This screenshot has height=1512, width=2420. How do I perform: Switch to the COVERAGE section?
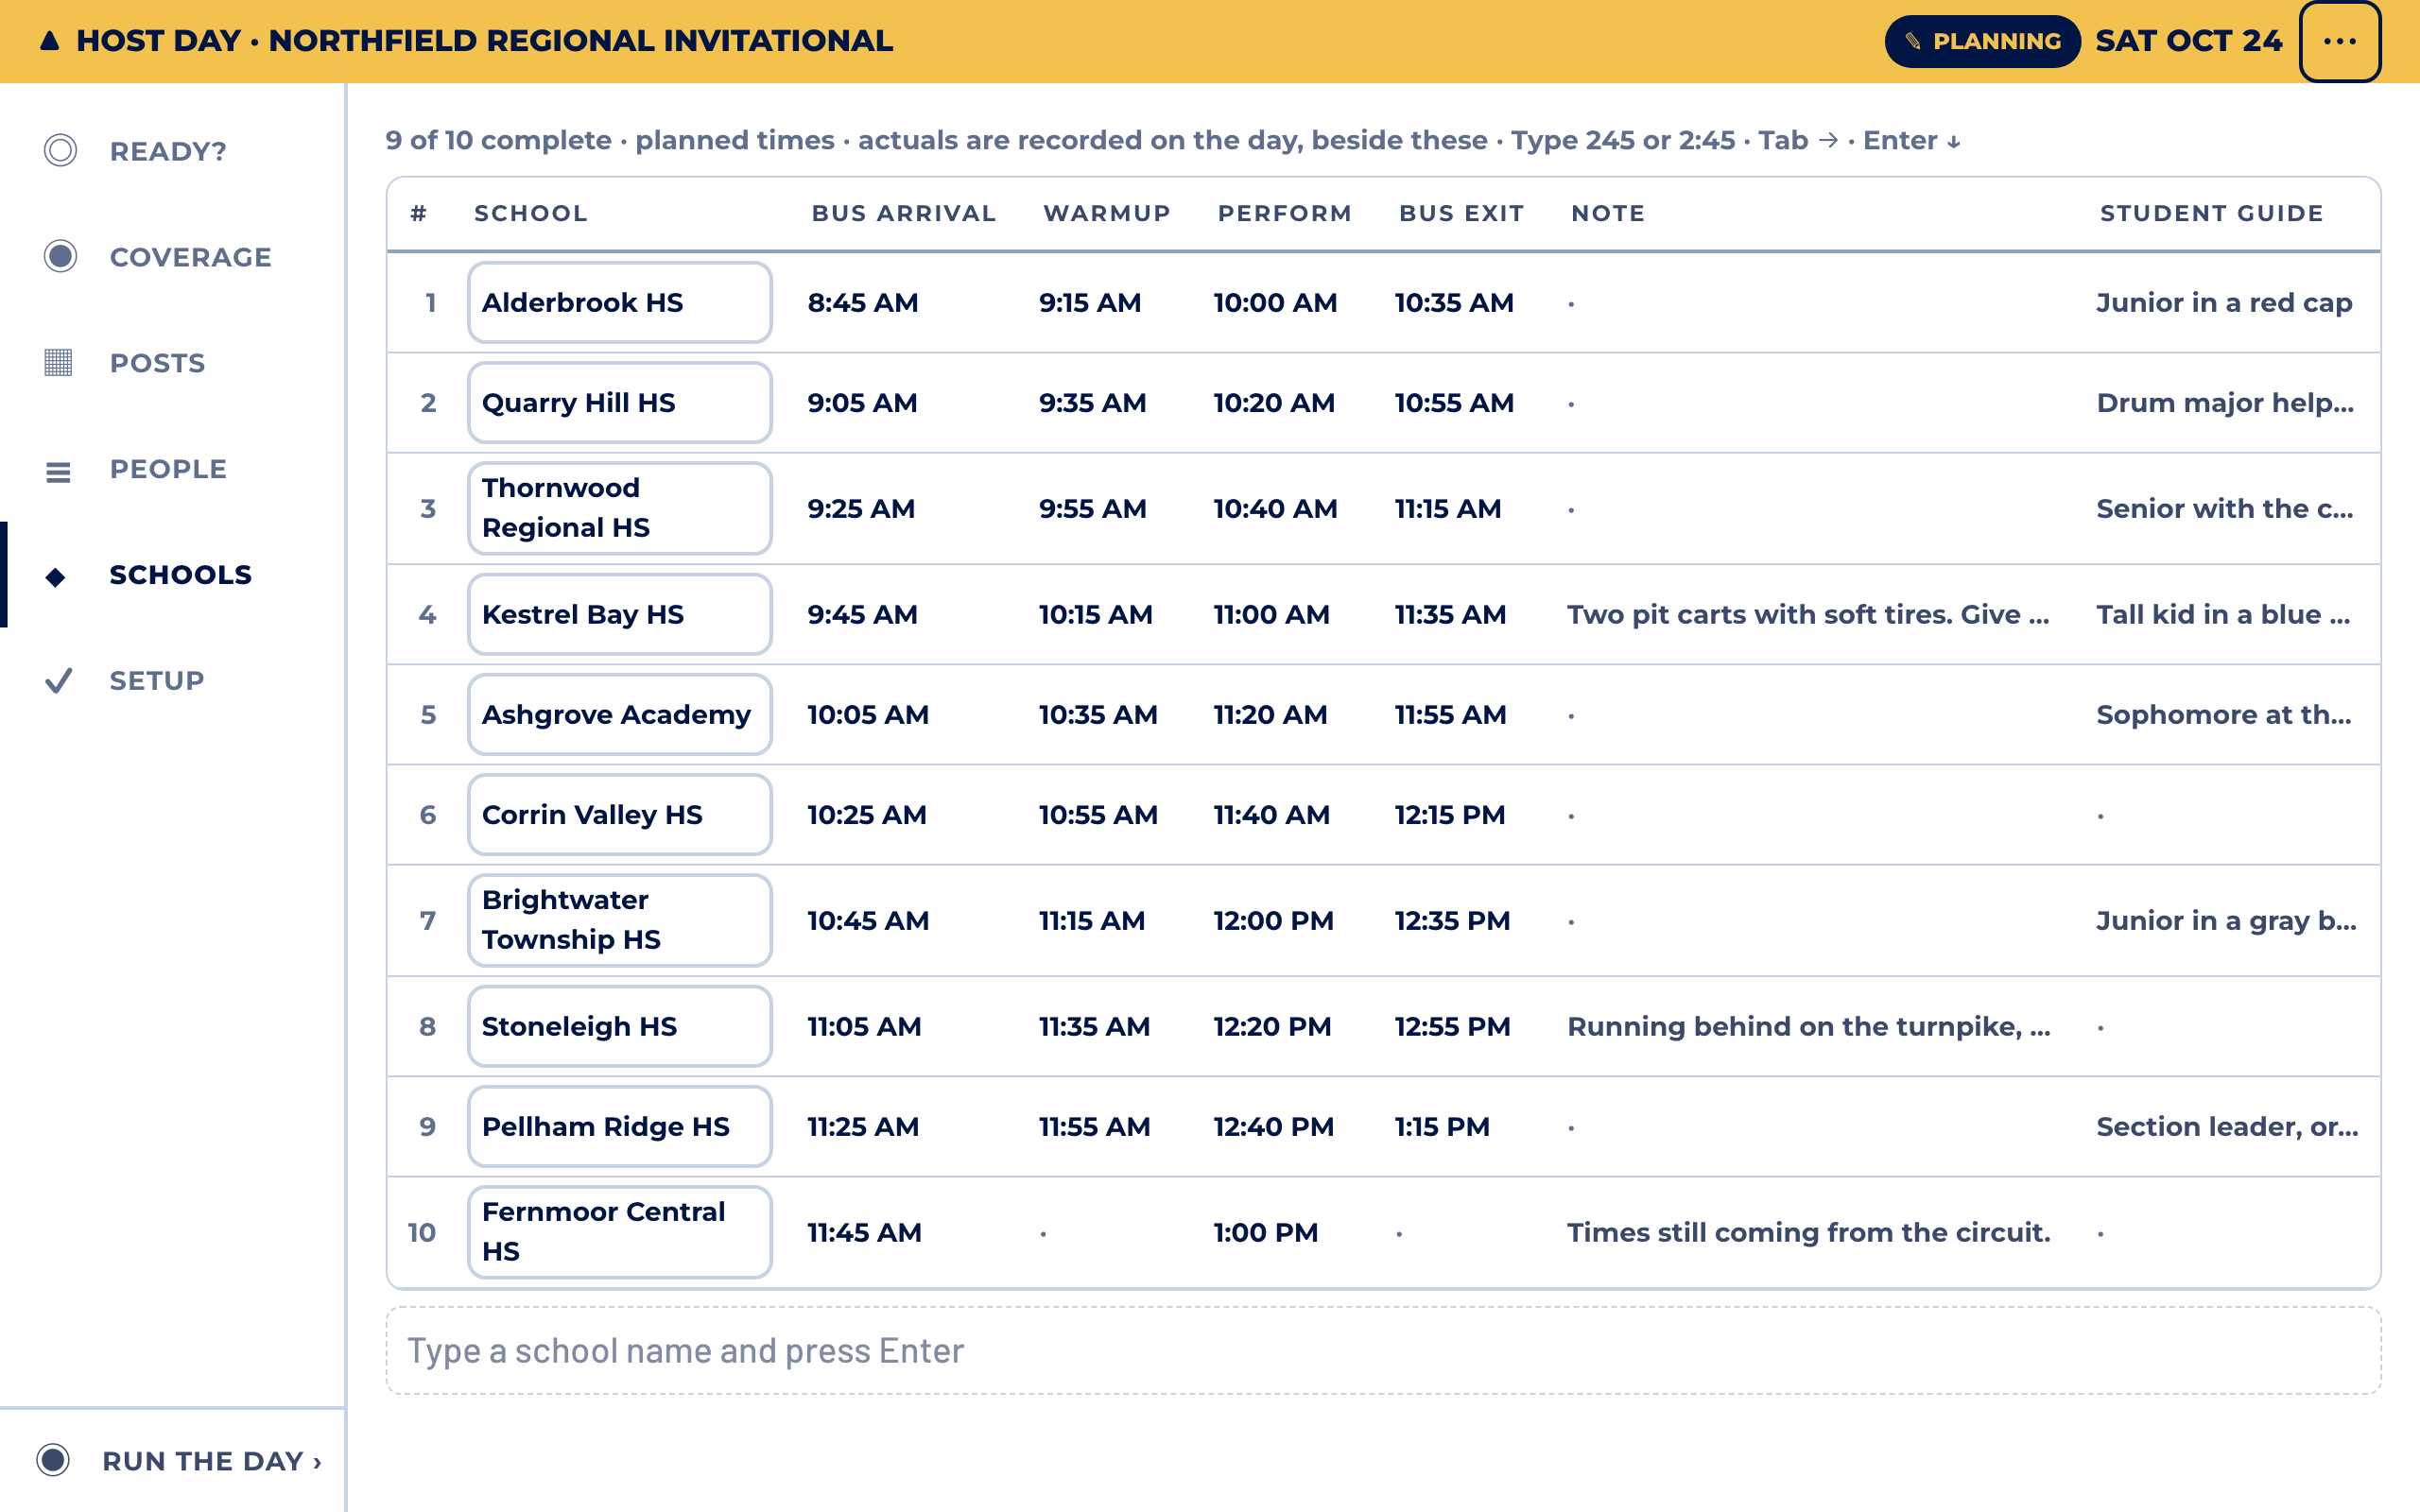pyautogui.click(x=172, y=257)
